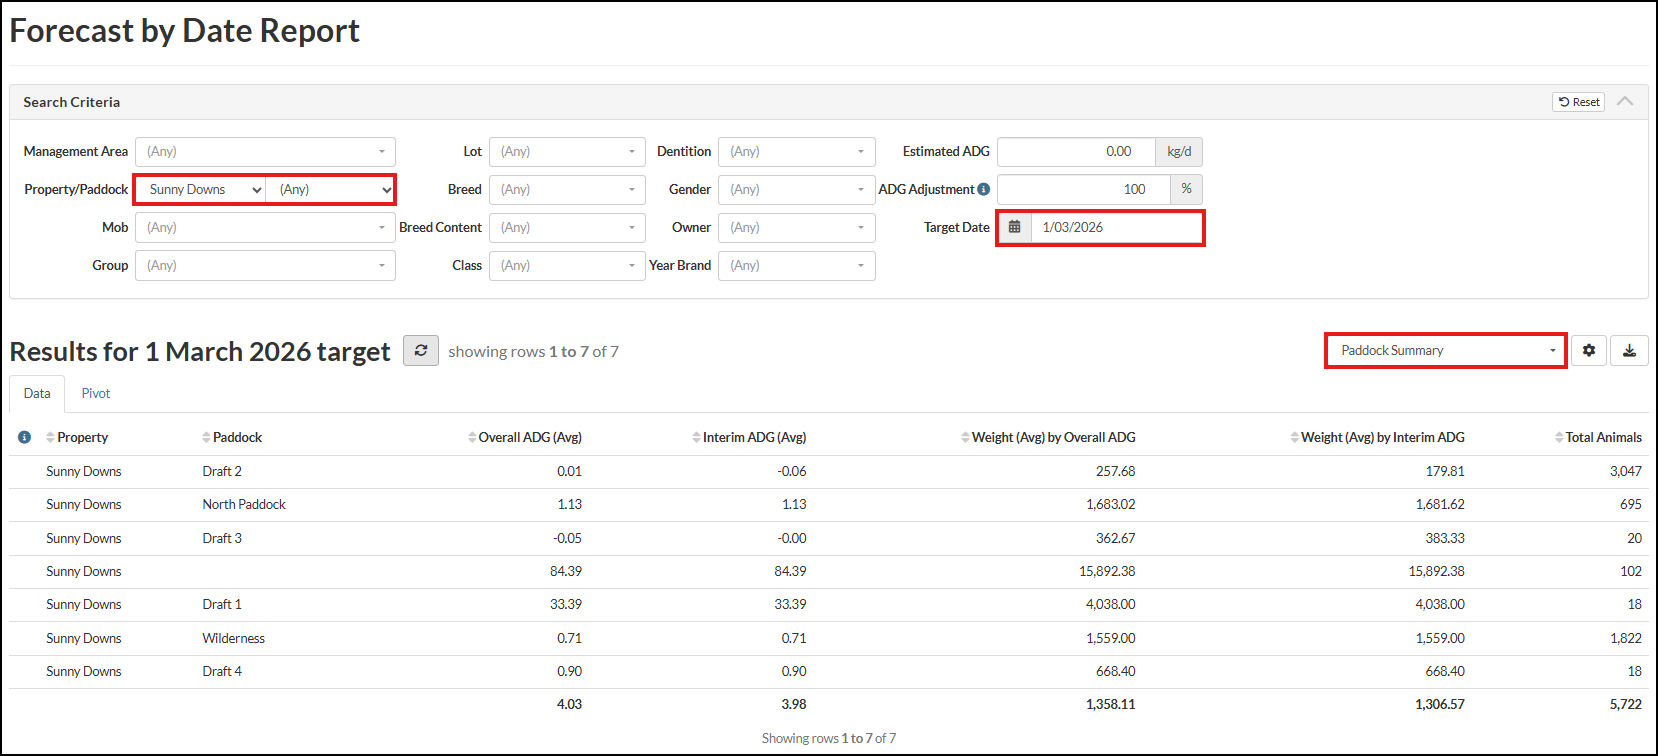Sort by Paddock column header

click(x=232, y=438)
